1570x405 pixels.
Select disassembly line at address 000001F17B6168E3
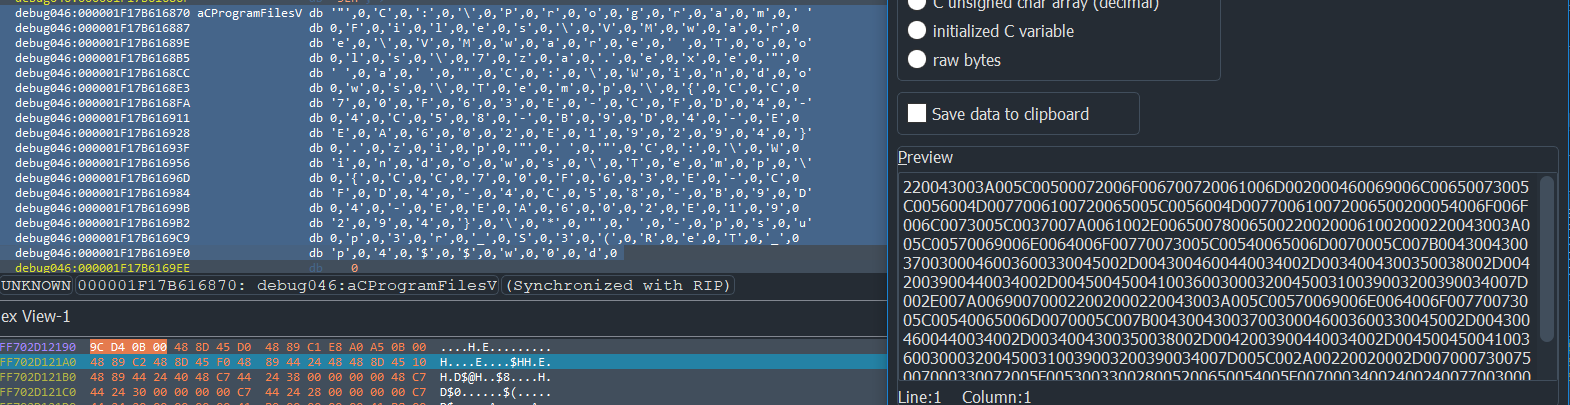pyautogui.click(x=442, y=88)
